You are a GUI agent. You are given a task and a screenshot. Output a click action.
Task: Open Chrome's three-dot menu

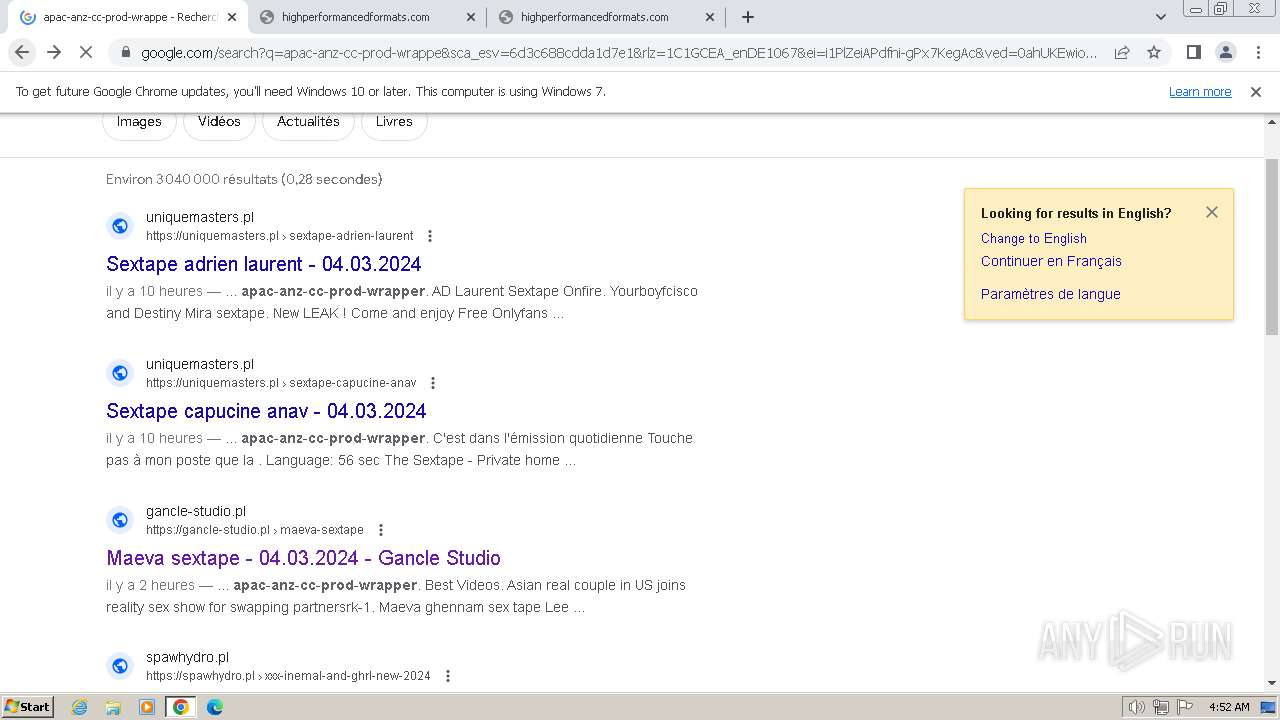[1257, 52]
